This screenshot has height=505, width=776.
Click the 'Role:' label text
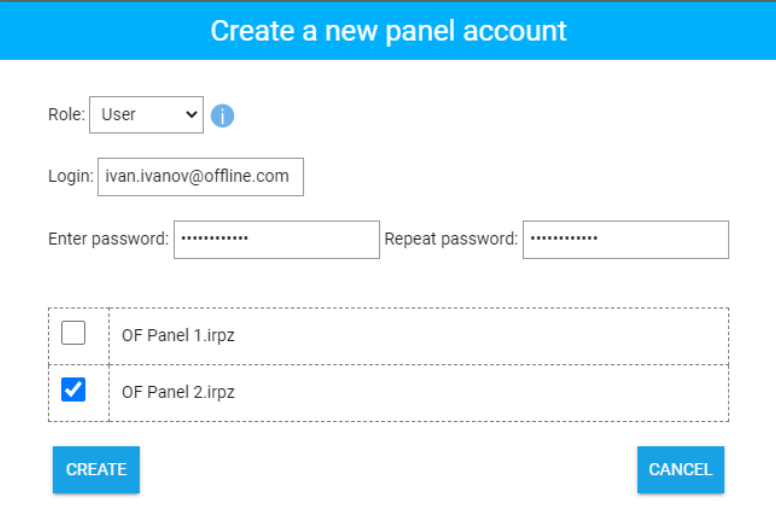pos(66,115)
